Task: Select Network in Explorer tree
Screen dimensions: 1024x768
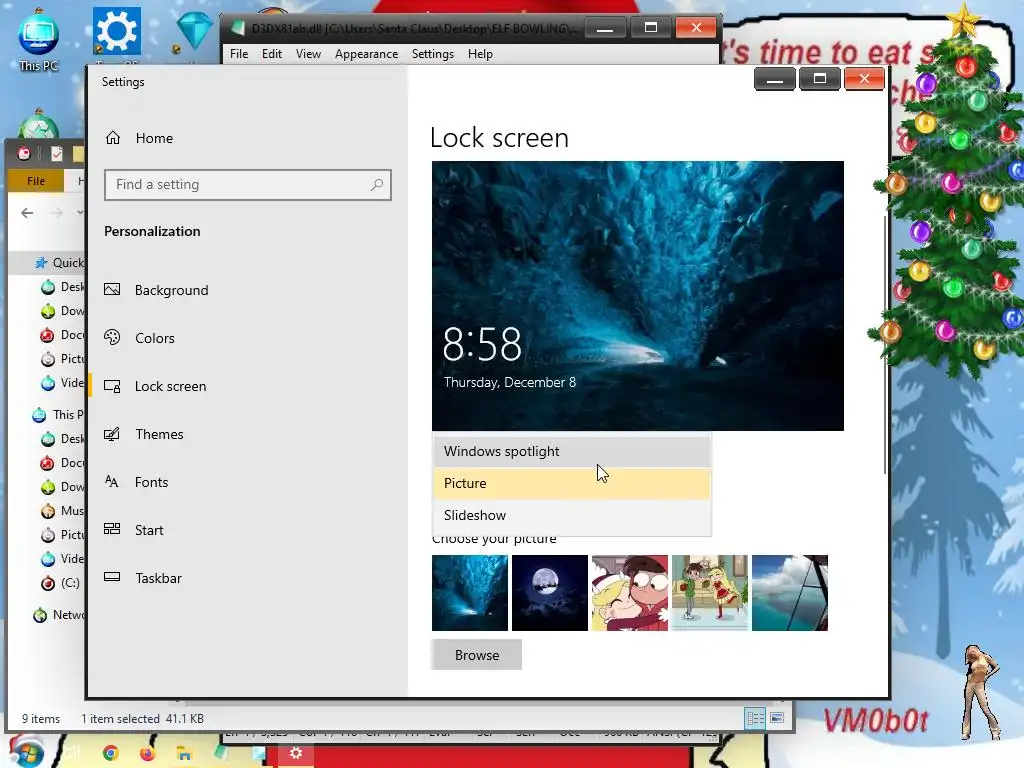Action: [59, 615]
